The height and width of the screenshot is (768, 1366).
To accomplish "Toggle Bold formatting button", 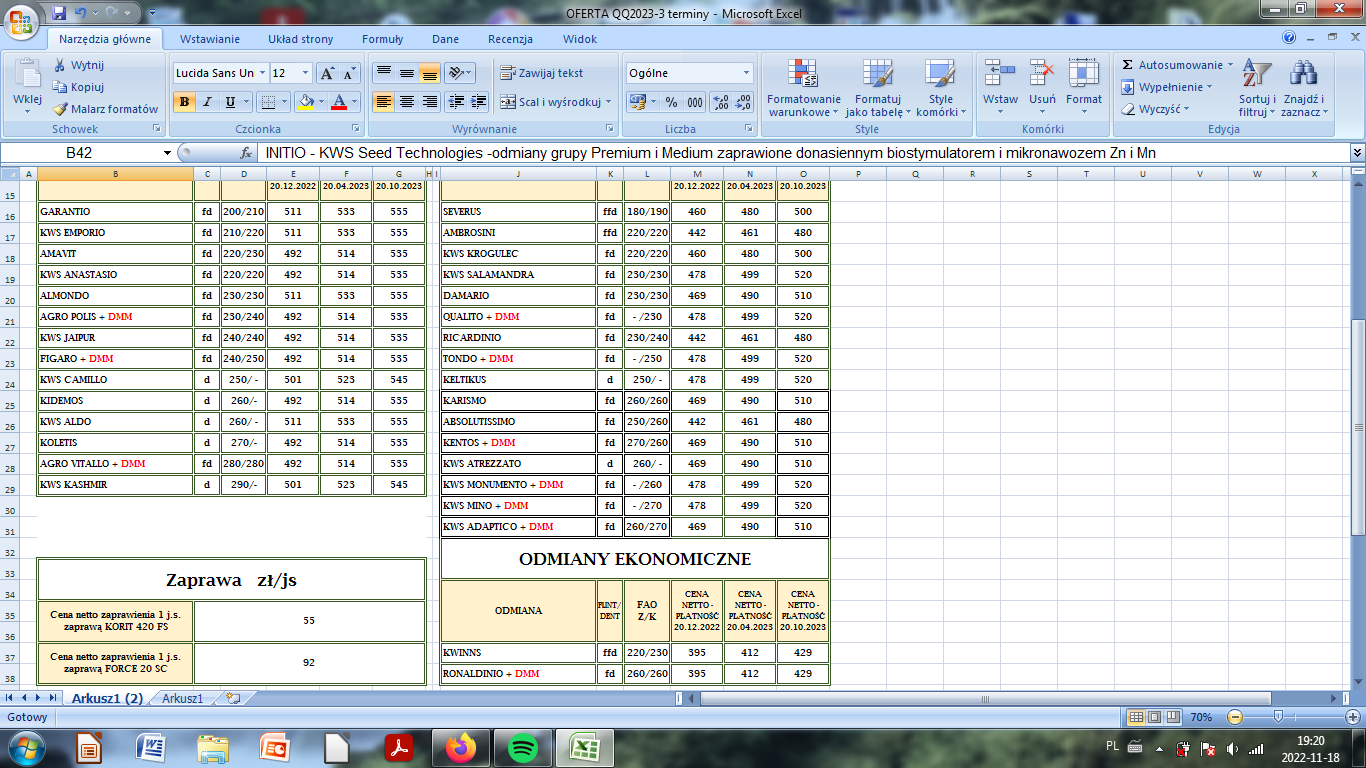I will [x=184, y=102].
